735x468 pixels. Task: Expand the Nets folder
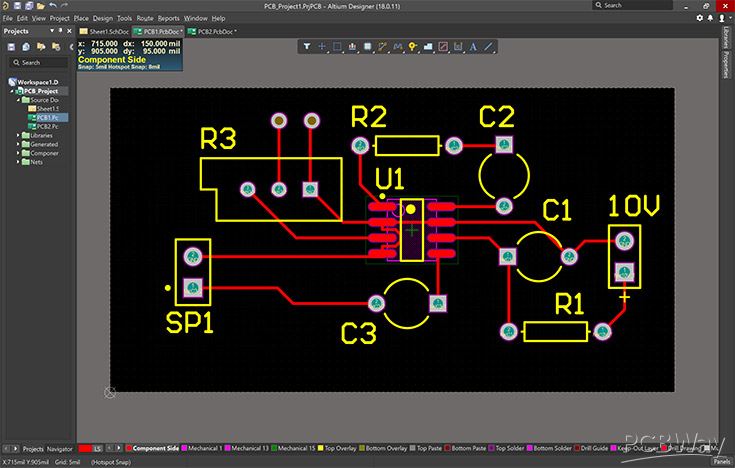click(18, 162)
